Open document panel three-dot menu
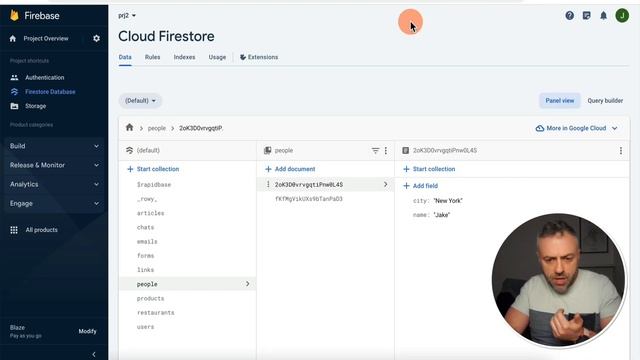The height and width of the screenshot is (360, 640). [621, 151]
